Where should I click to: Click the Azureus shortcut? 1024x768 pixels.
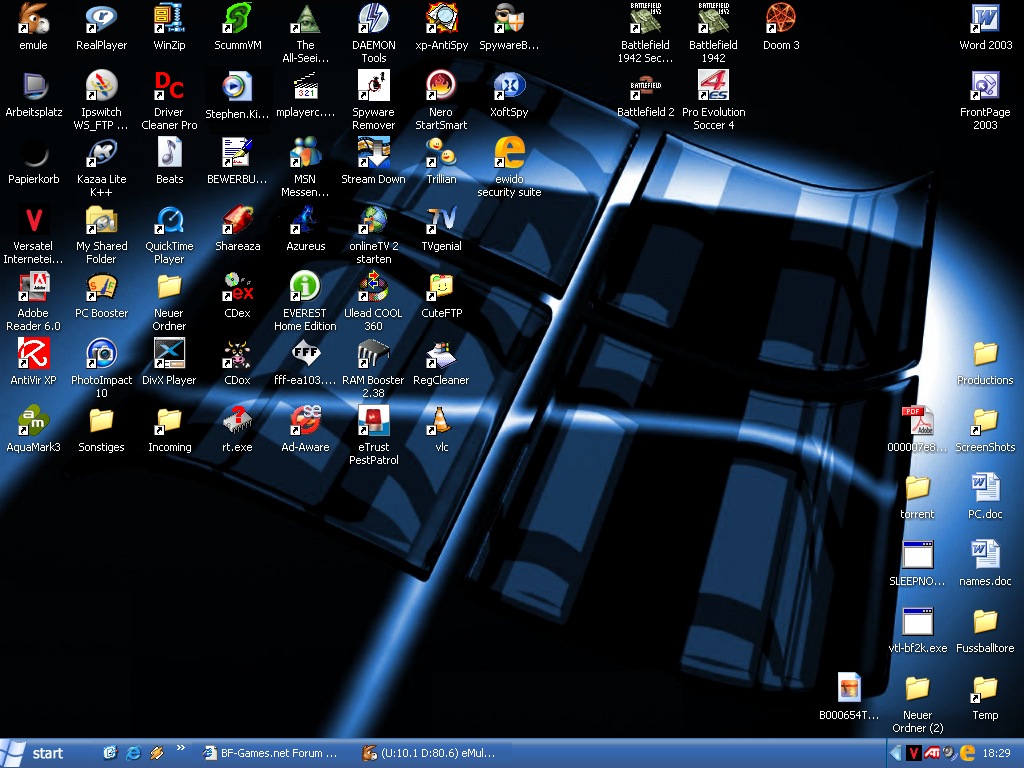point(306,227)
